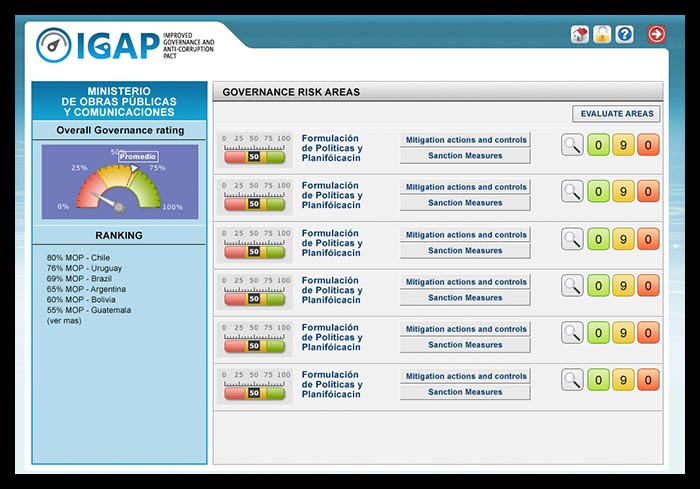Click the magnifier icon in the last row
The width and height of the screenshot is (700, 489).
572,380
